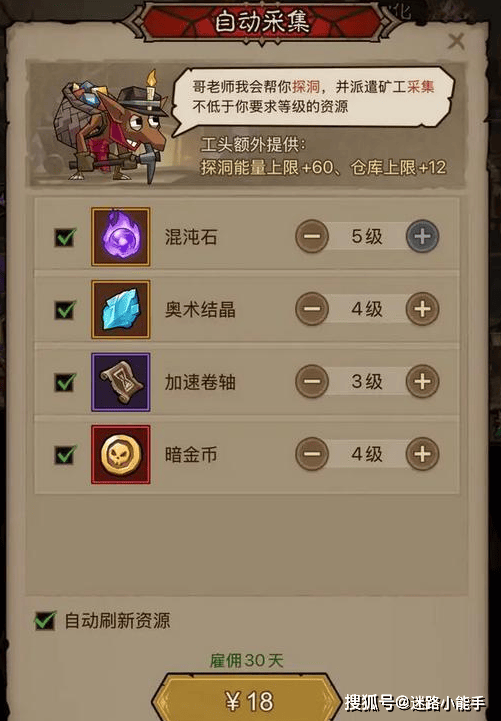Click the purple 混沌石 chaos stone icon

pyautogui.click(x=121, y=237)
